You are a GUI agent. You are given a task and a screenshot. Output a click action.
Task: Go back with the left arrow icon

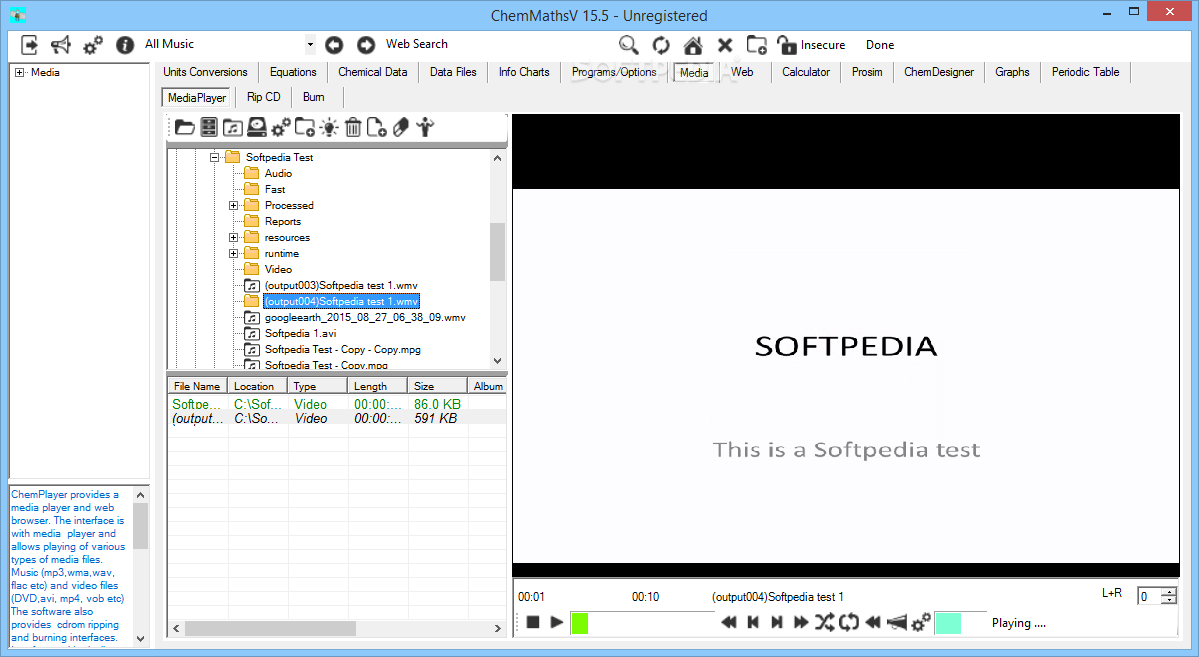(334, 45)
